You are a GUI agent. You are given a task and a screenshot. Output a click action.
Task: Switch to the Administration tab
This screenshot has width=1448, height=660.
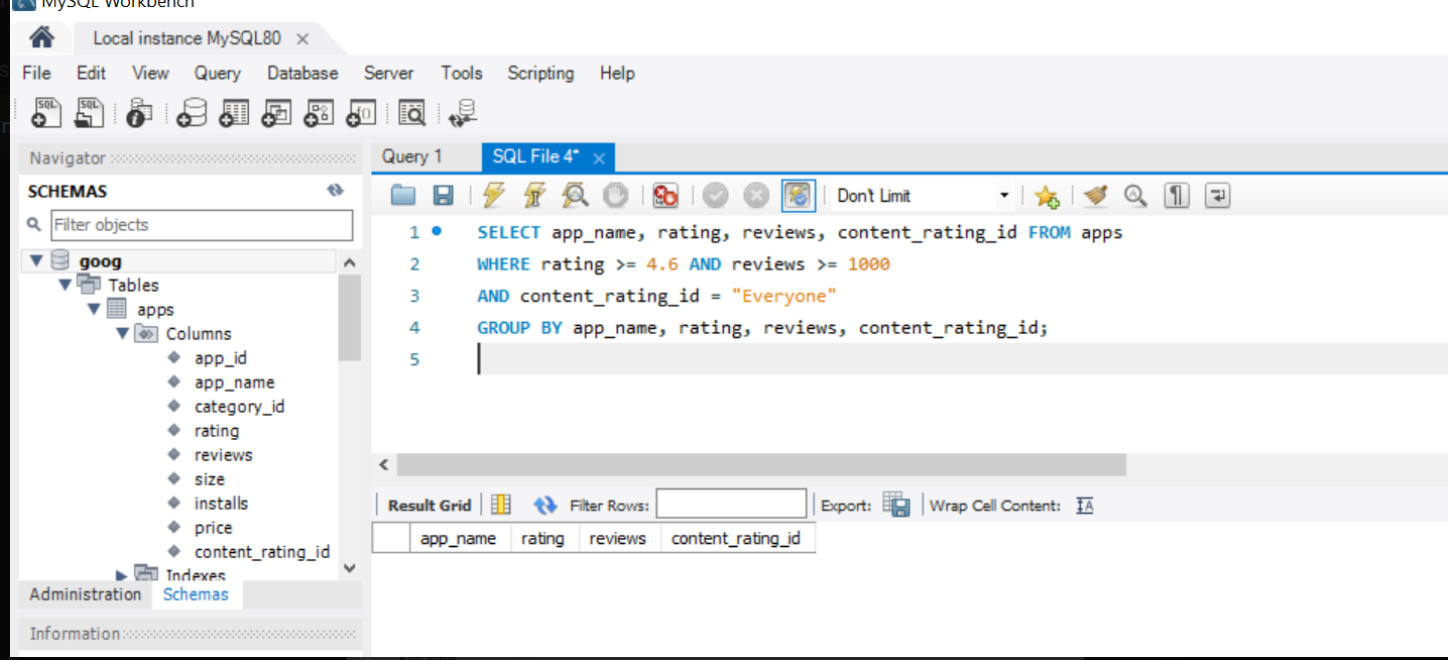(85, 594)
